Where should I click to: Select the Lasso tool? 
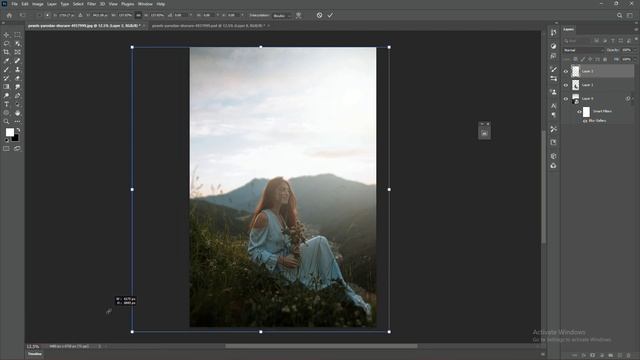click(6, 44)
